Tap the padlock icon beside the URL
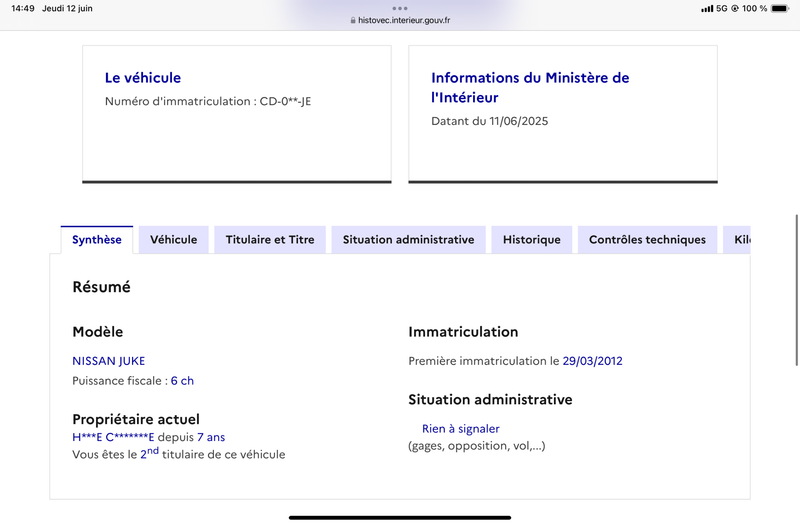This screenshot has height=525, width=800. (x=353, y=20)
